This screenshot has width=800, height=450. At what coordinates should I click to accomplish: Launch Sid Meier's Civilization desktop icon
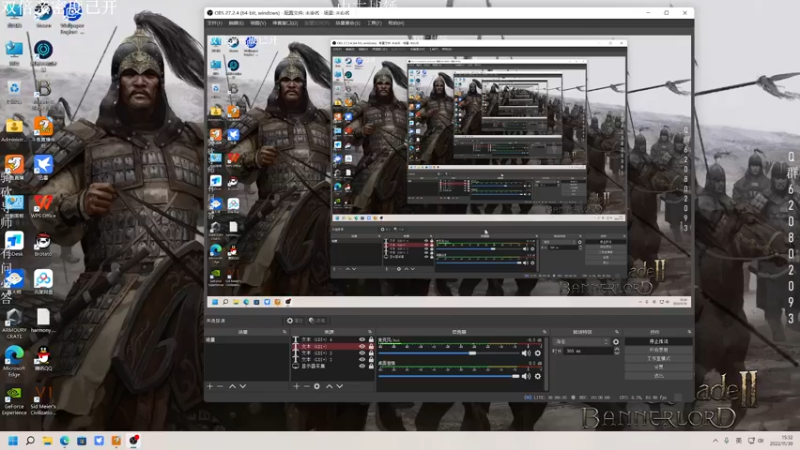tap(43, 401)
